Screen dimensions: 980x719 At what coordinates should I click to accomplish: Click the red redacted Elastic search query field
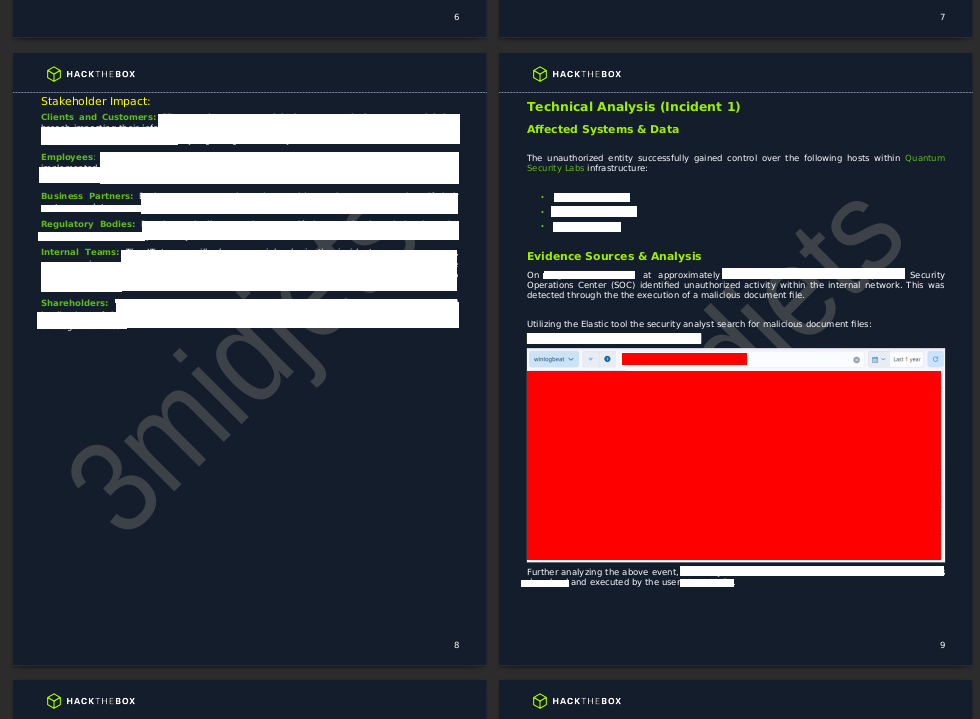pyautogui.click(x=684, y=359)
